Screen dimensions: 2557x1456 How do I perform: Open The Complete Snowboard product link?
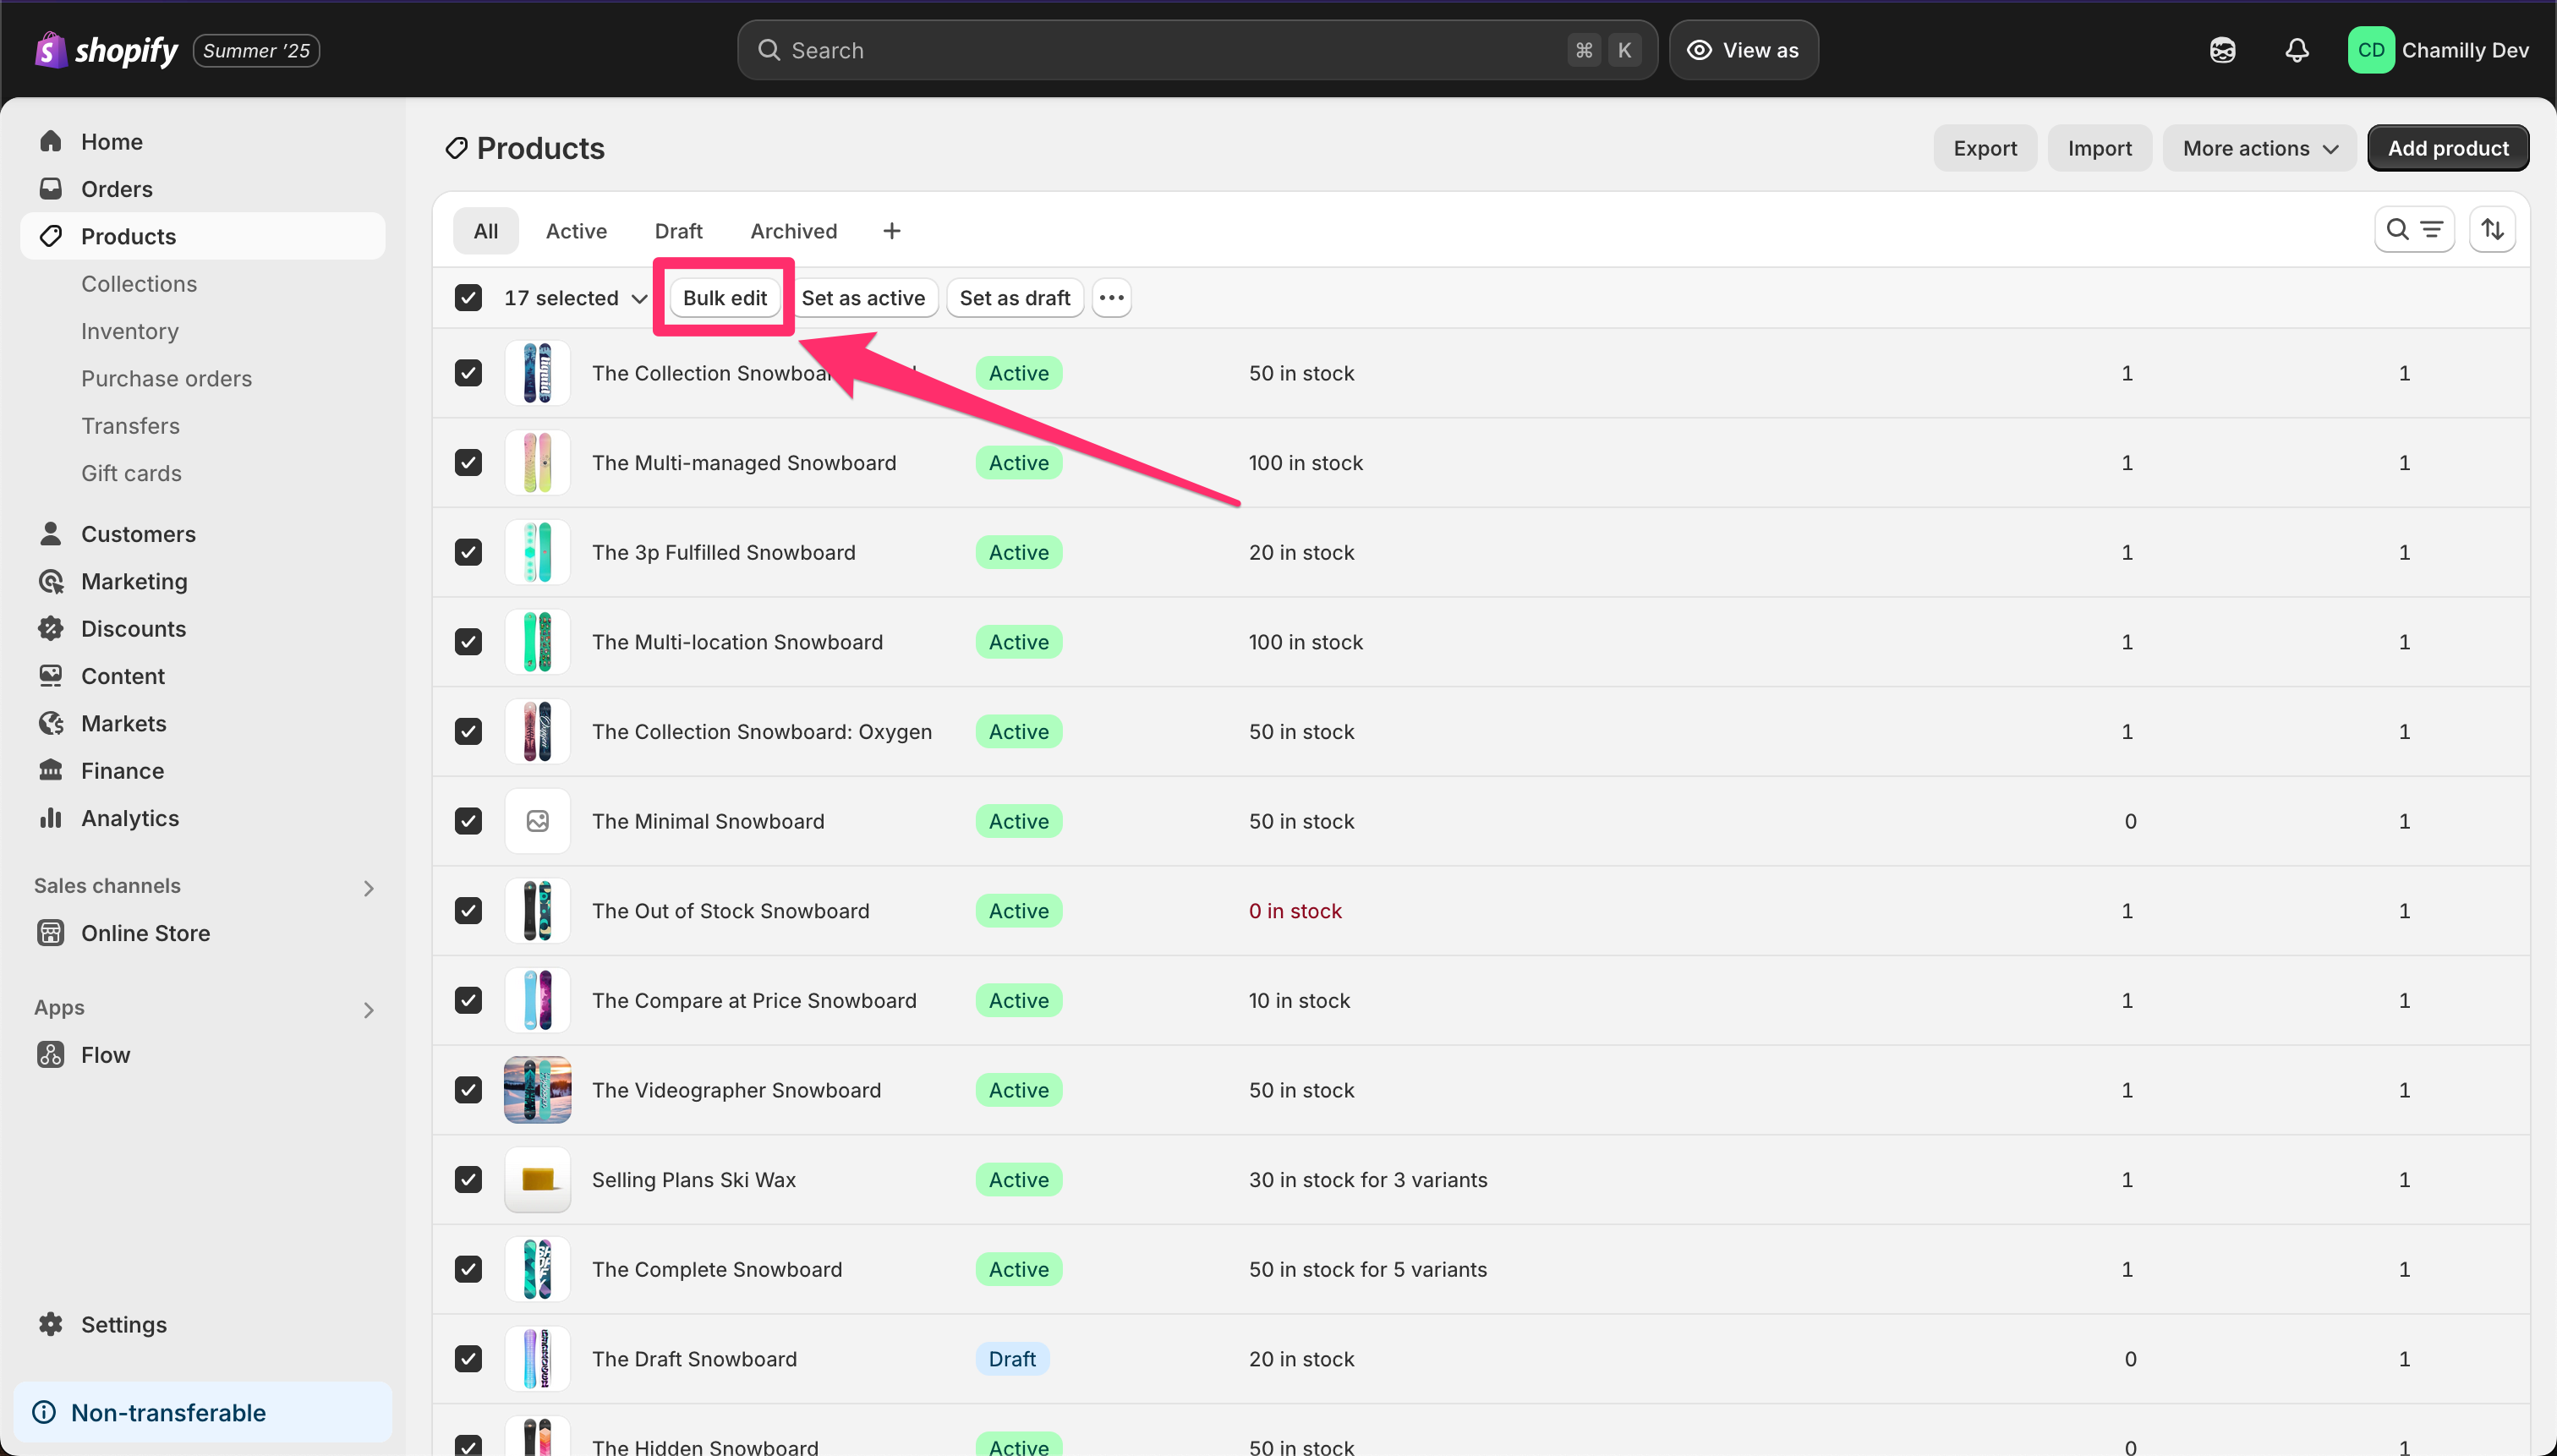click(x=717, y=1269)
